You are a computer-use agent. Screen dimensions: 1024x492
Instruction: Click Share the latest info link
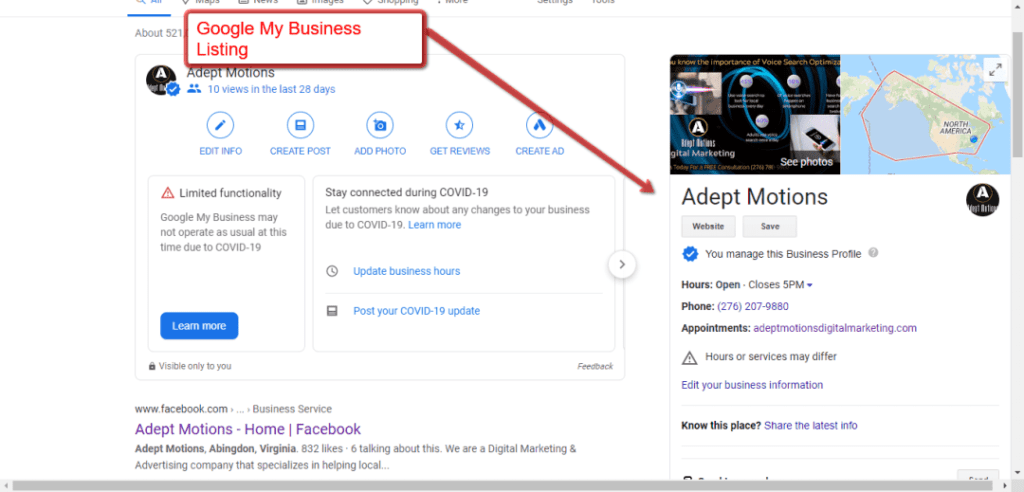811,425
